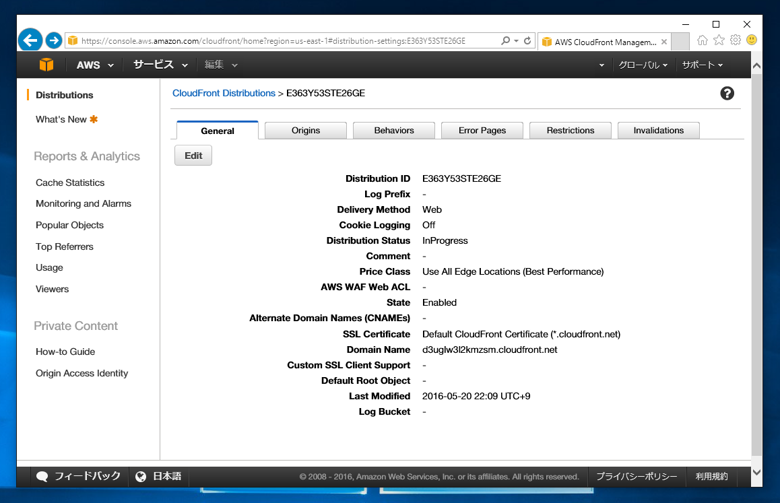
Task: Click the orange AWS cube logo
Action: [46, 65]
